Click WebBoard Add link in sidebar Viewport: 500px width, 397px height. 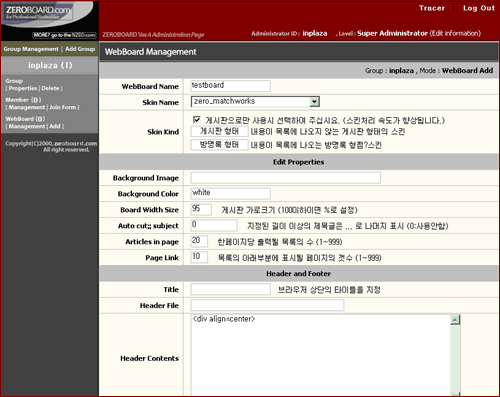(55, 126)
